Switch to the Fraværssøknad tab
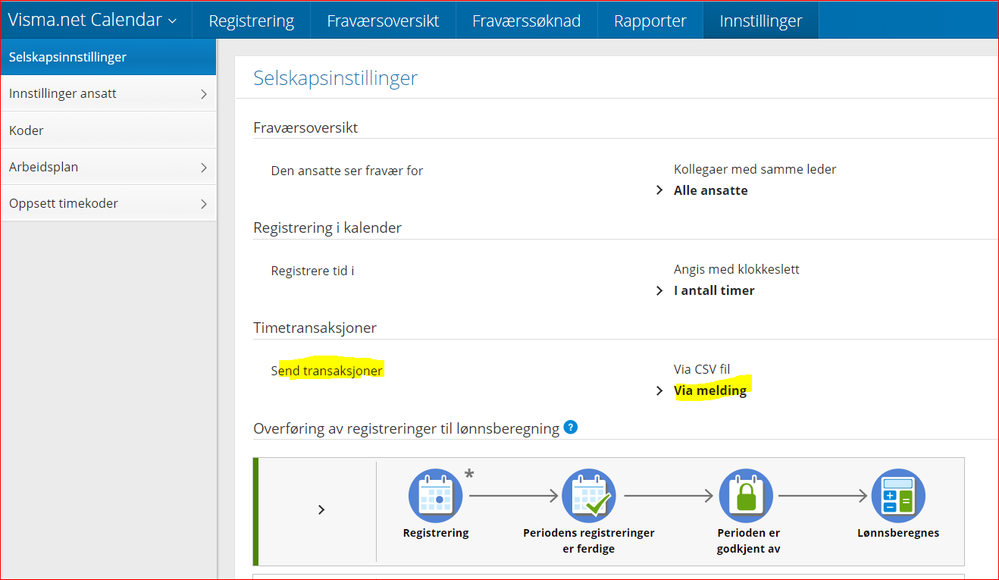Viewport: 999px width, 580px height. [x=526, y=20]
